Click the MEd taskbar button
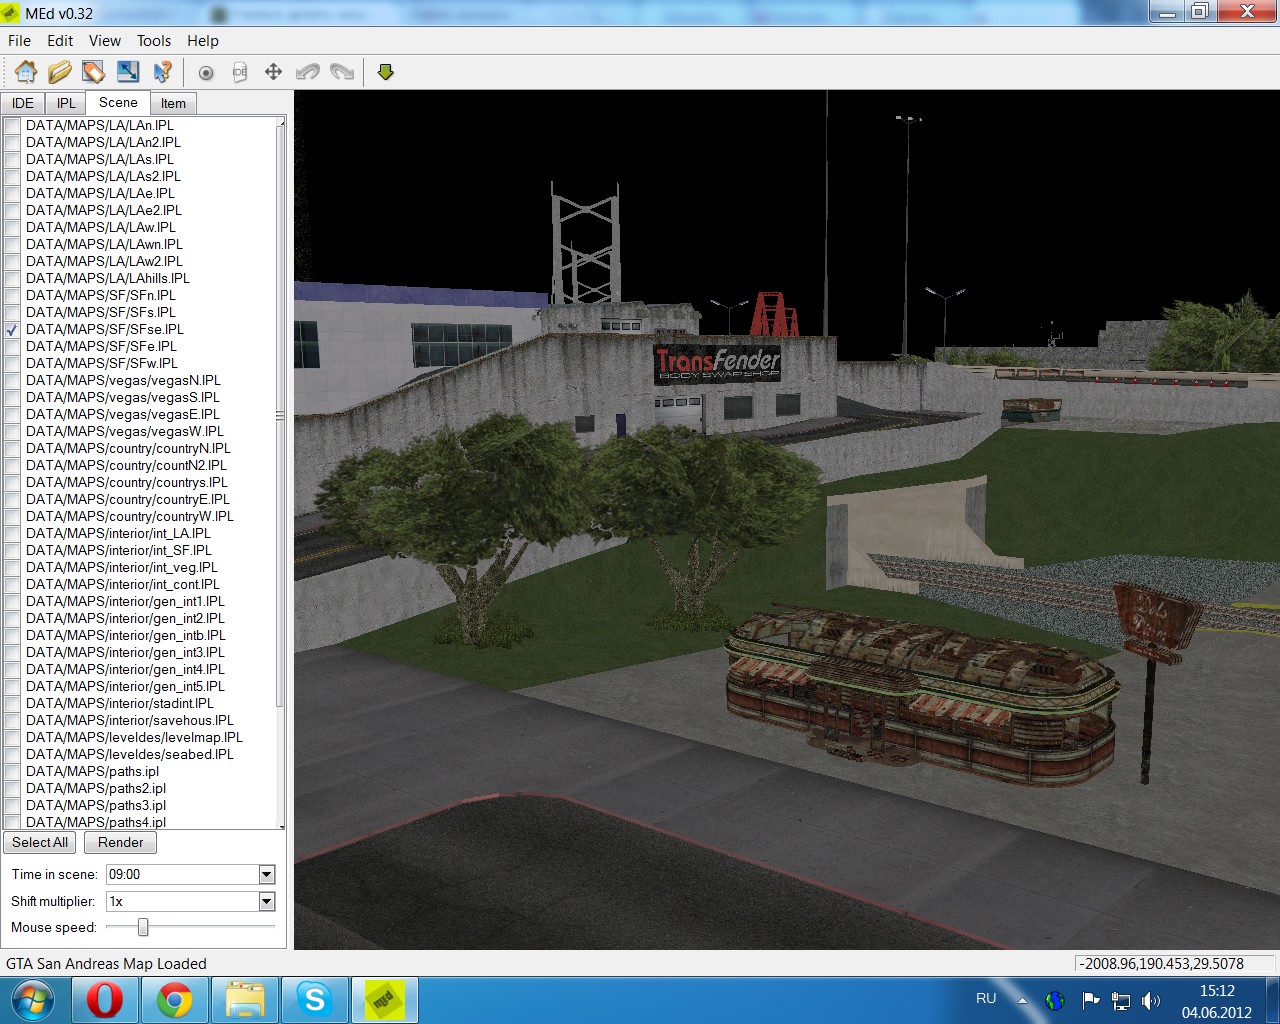 pyautogui.click(x=384, y=1000)
